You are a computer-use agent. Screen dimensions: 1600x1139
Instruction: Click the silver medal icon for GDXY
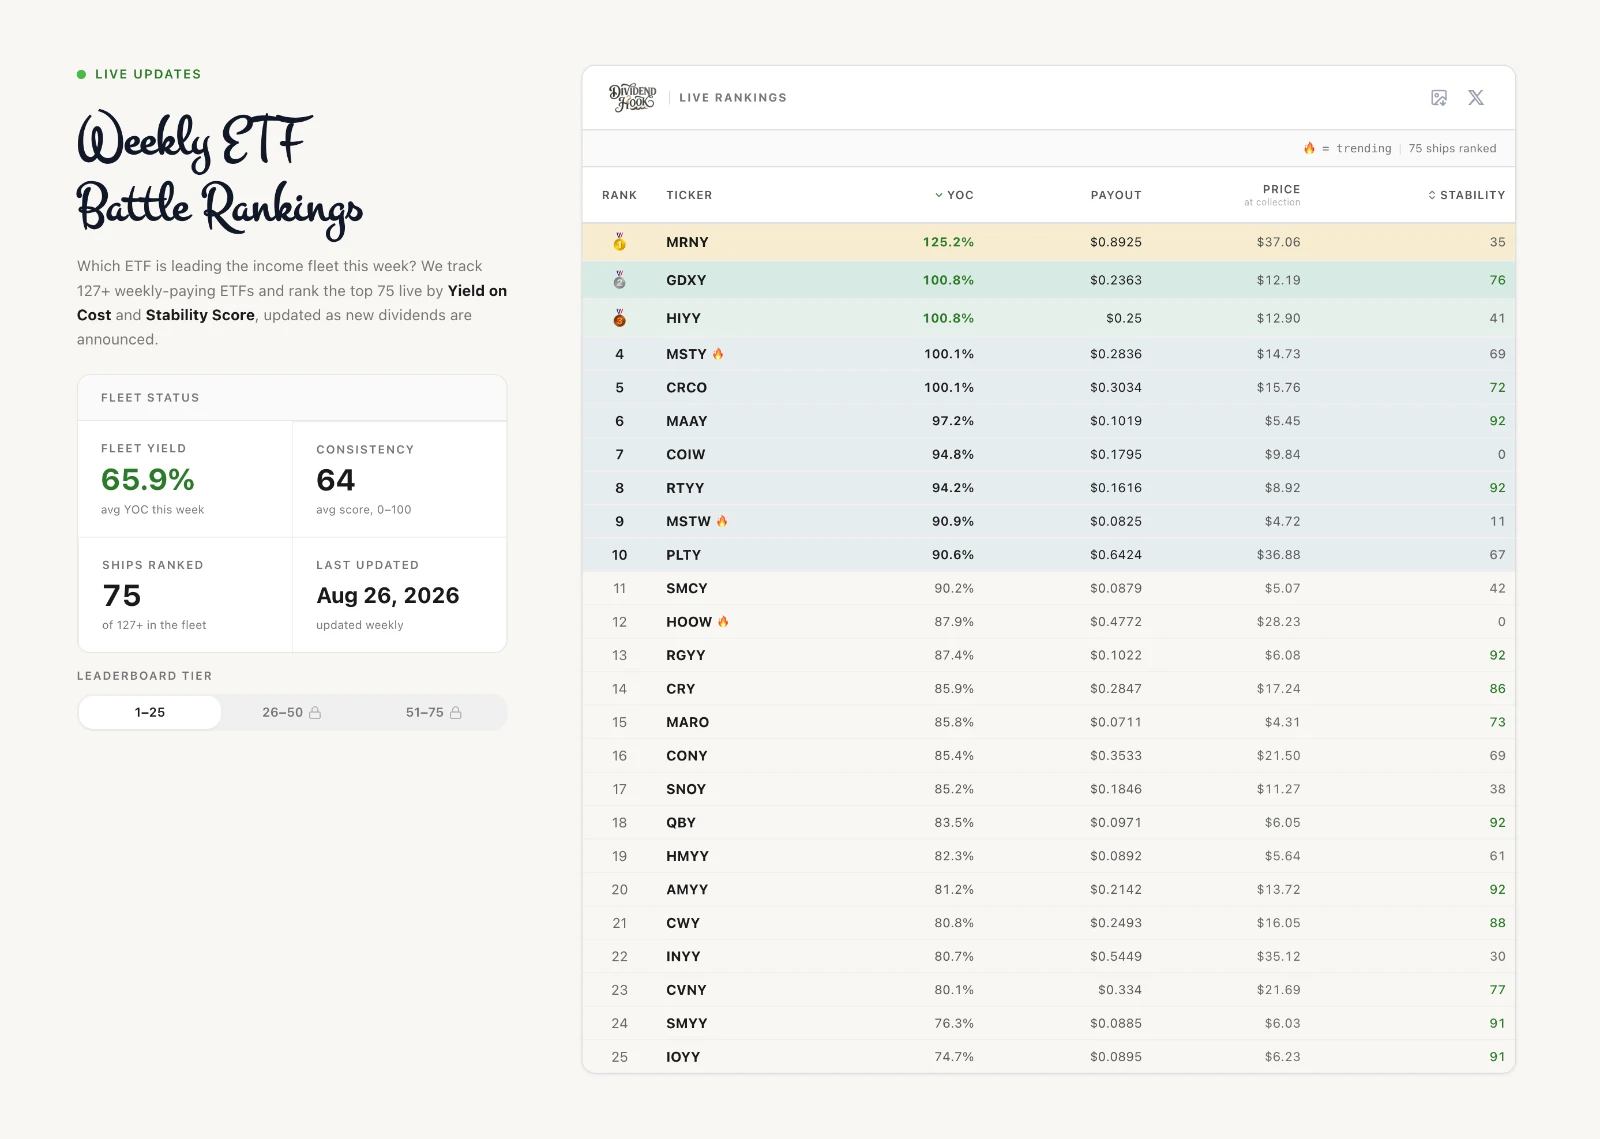[619, 280]
